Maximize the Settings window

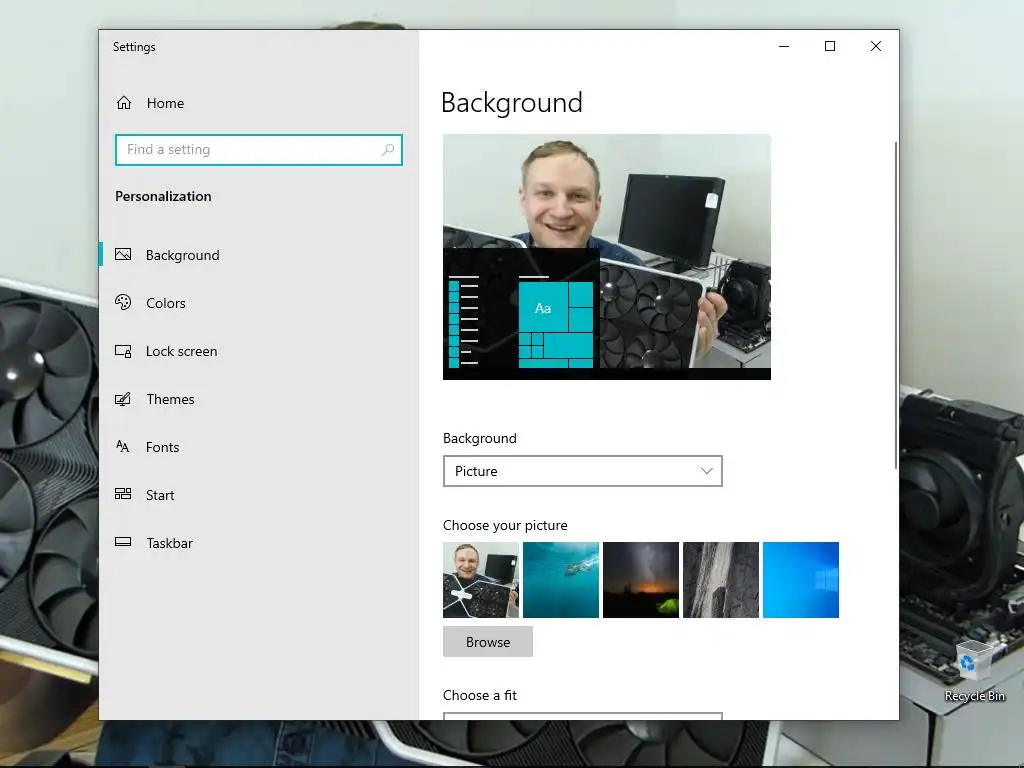pyautogui.click(x=829, y=46)
